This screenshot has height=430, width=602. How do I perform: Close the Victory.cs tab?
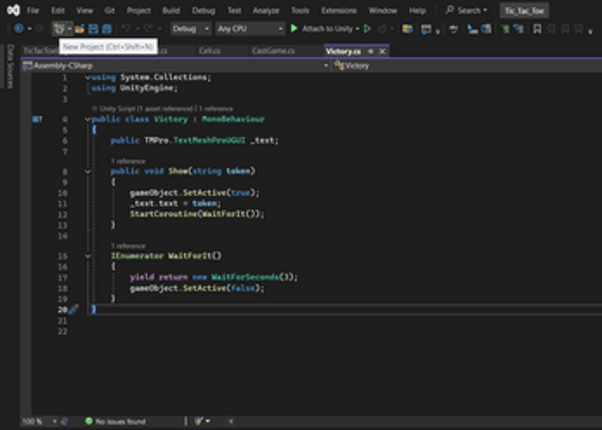pyautogui.click(x=382, y=51)
